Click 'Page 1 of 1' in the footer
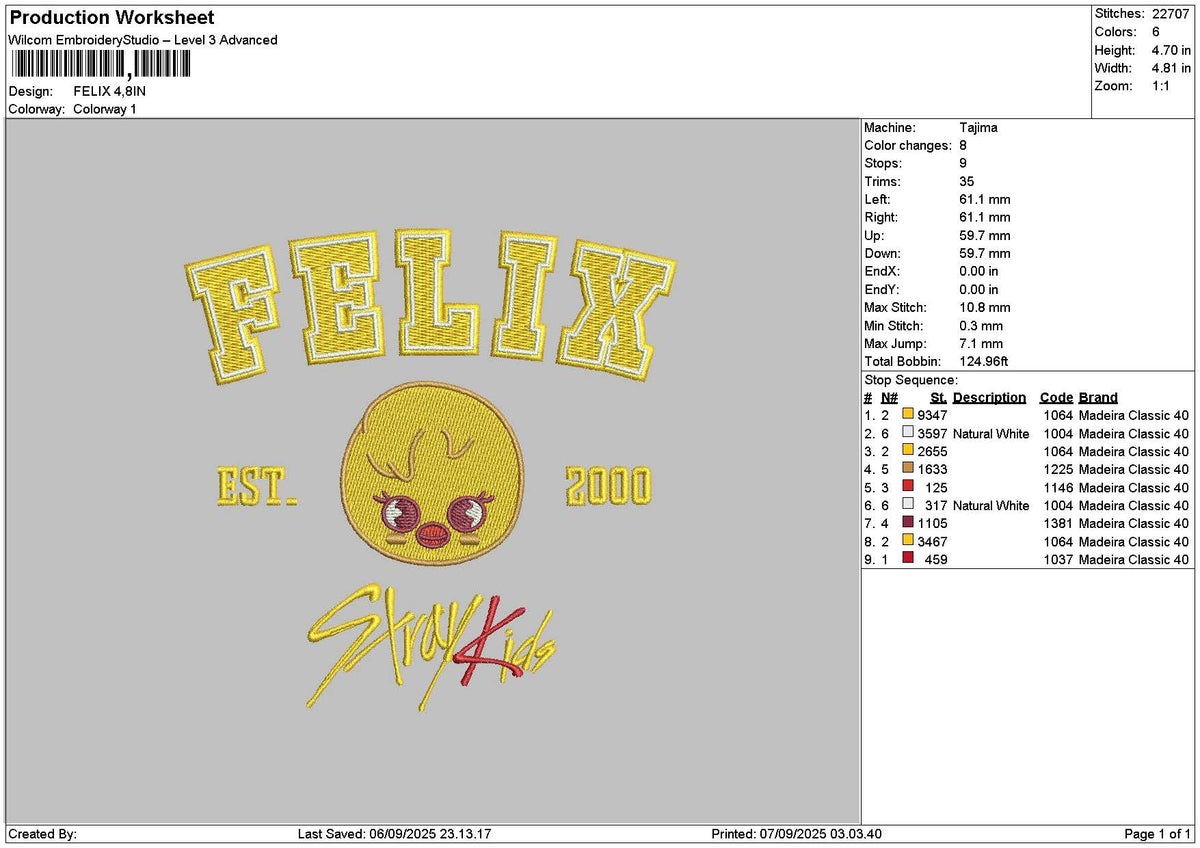The width and height of the screenshot is (1200, 848). (x=1158, y=834)
